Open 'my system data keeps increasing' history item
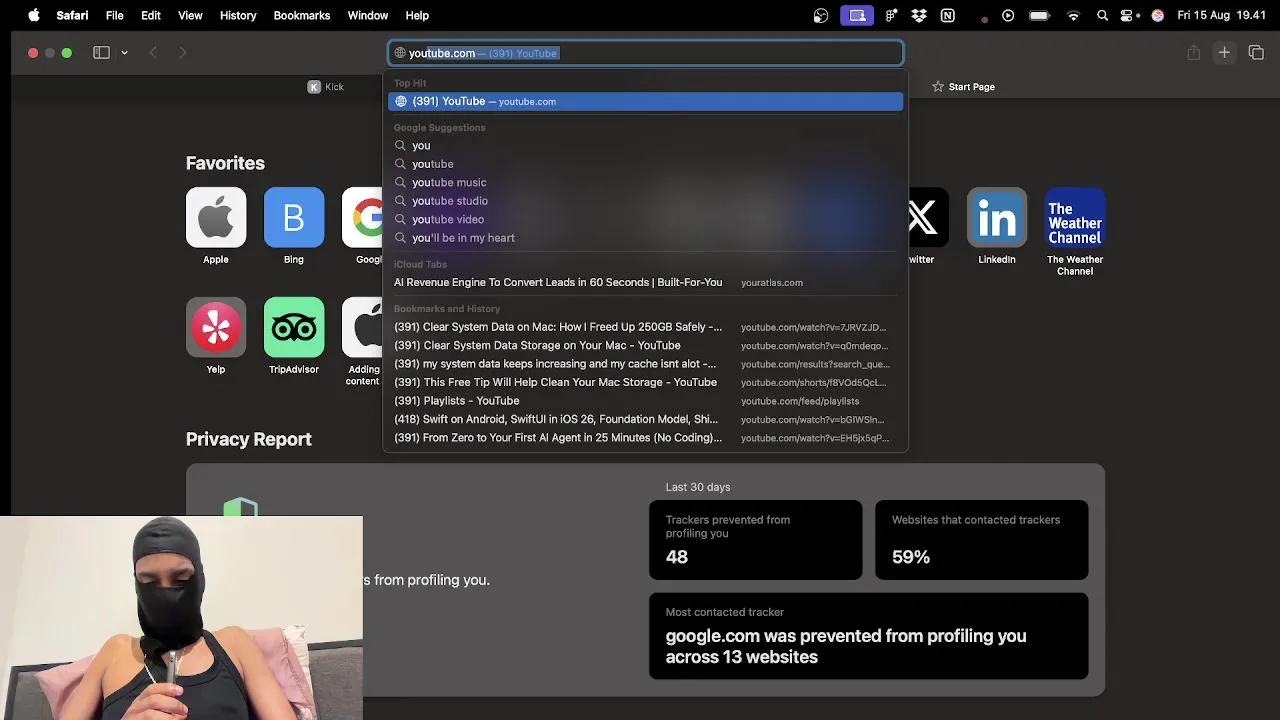 (x=646, y=364)
